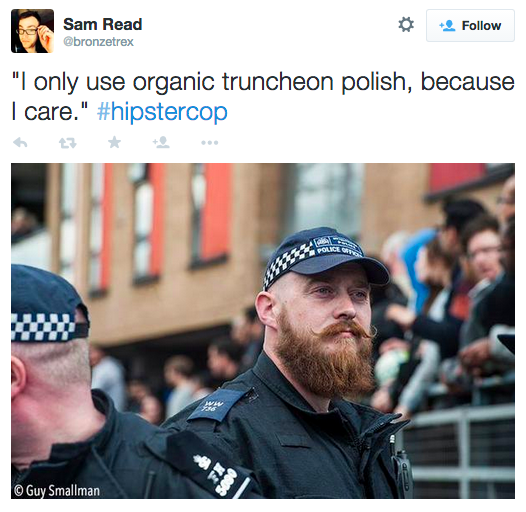Screen dimensions: 526x512
Task: Click the POLICE OFFICER cap badge
Action: [x=339, y=246]
